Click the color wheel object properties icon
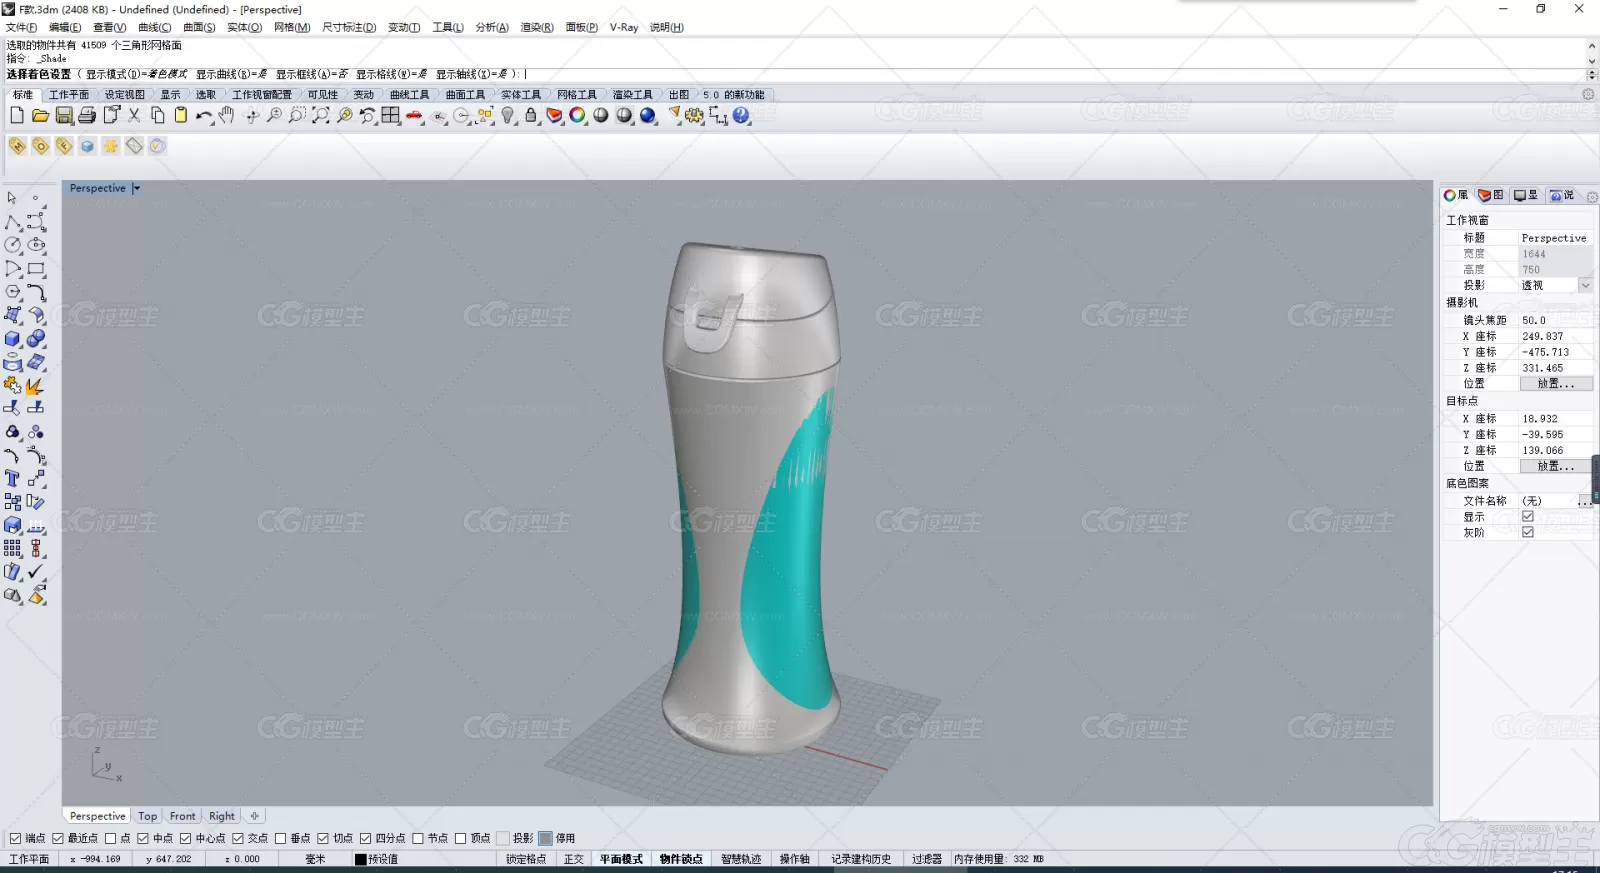Viewport: 1600px width, 873px height. pyautogui.click(x=577, y=116)
